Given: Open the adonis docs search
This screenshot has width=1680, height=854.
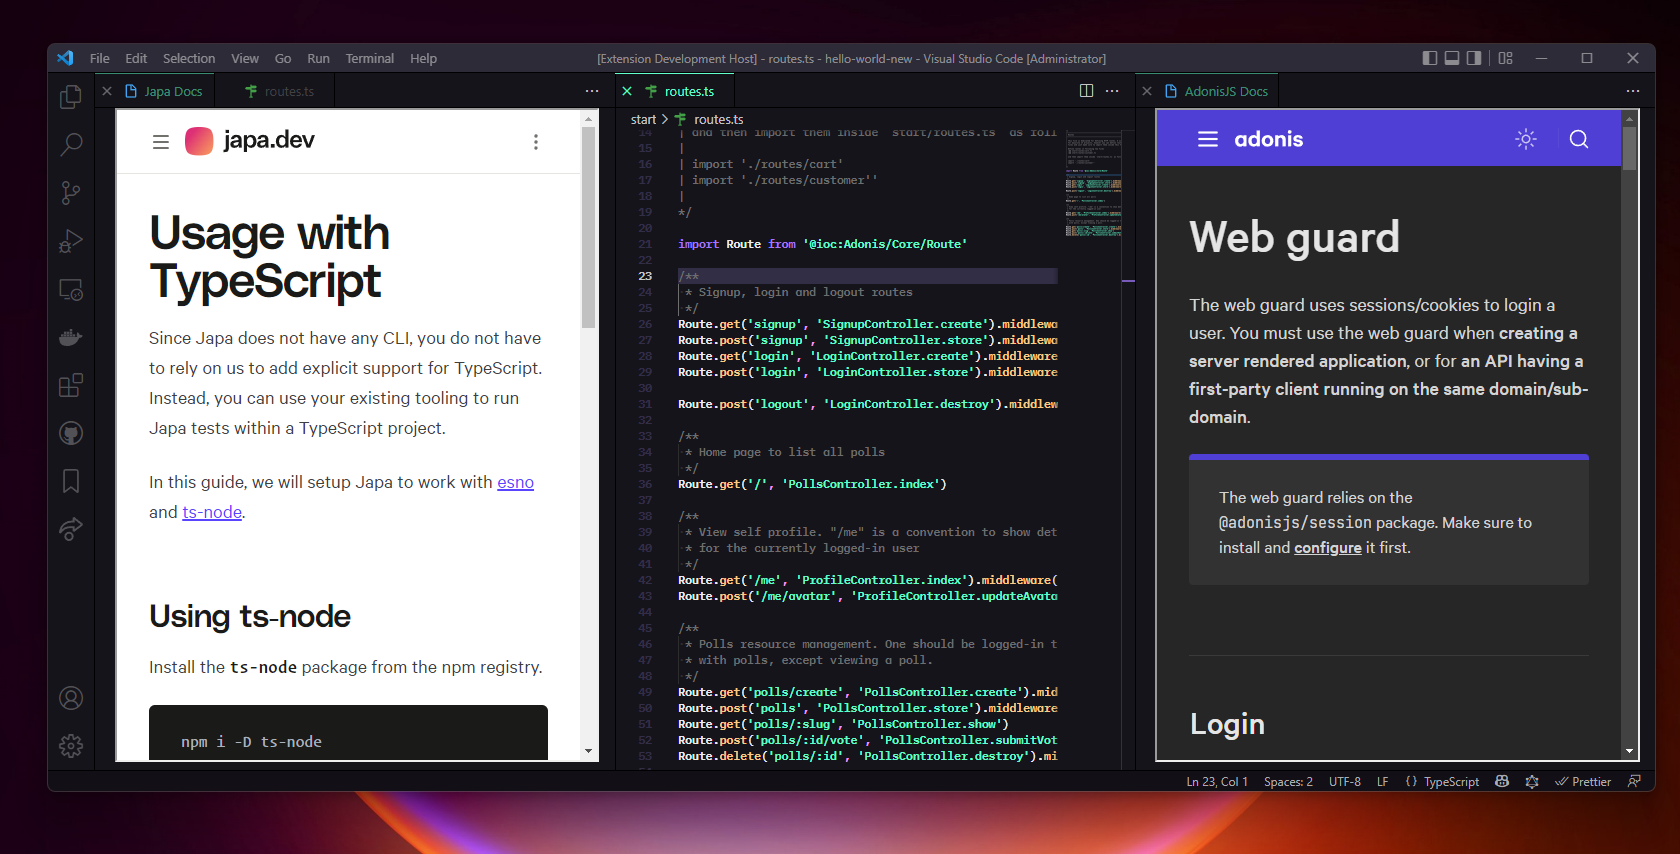Looking at the screenshot, I should point(1579,139).
